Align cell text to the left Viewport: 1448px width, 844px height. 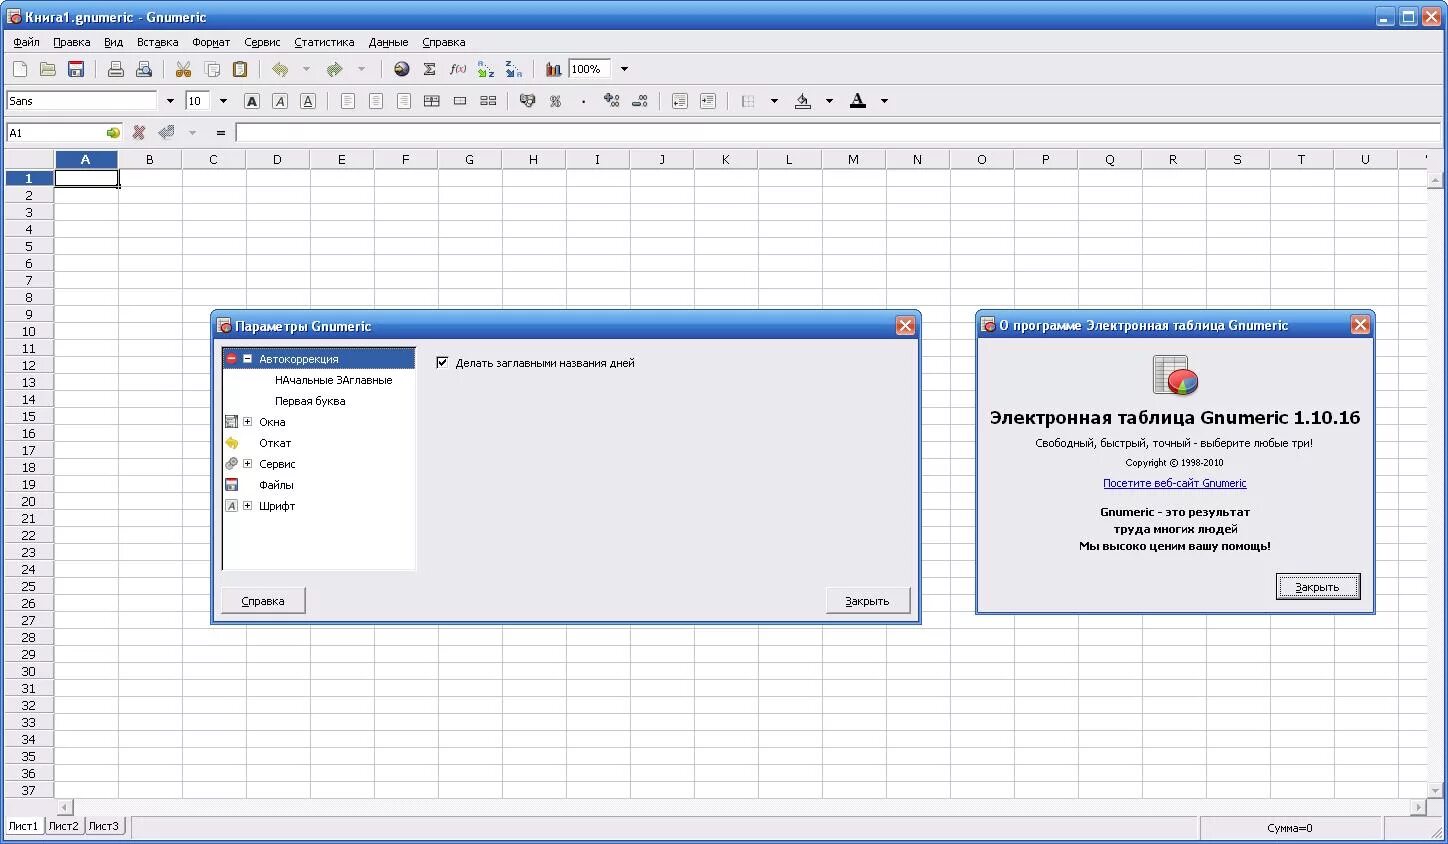348,101
